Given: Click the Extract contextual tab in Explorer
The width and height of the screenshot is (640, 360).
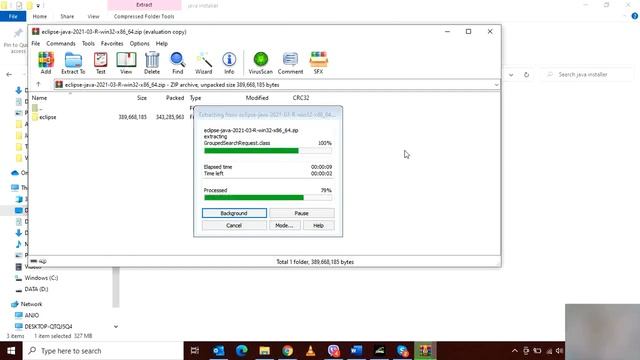Looking at the screenshot, I should [x=144, y=5].
